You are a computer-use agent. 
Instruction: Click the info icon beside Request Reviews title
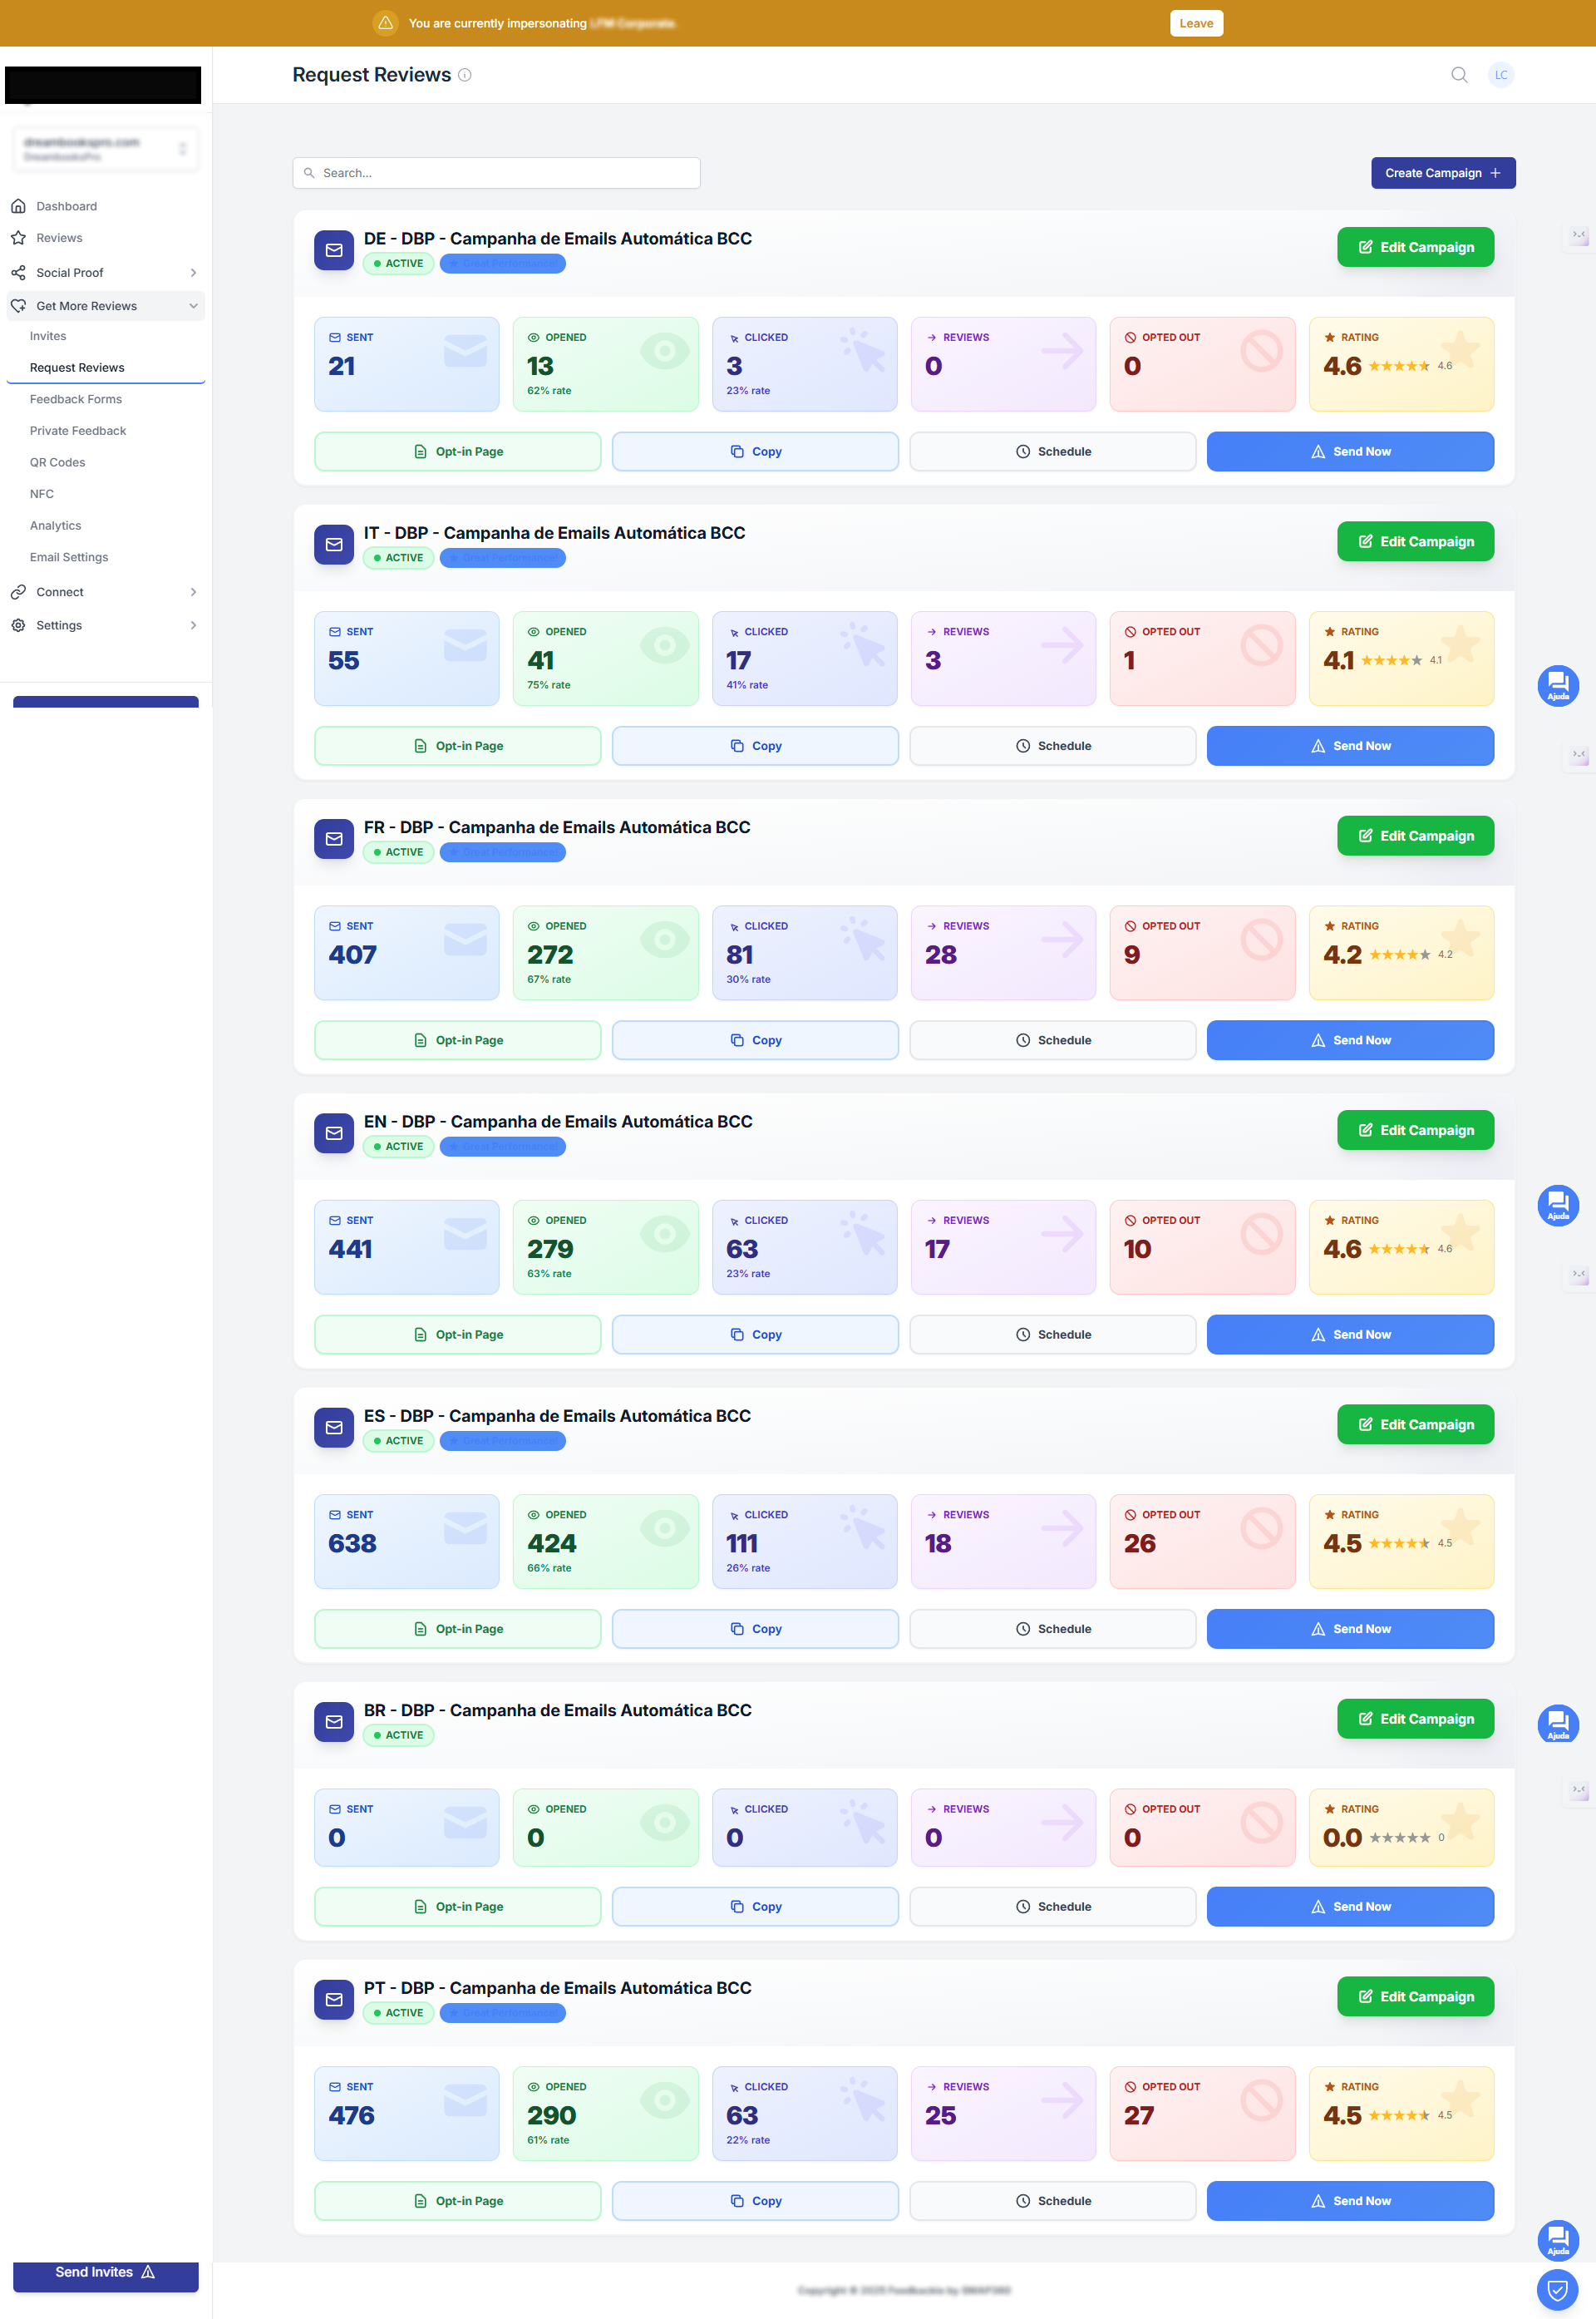click(465, 75)
